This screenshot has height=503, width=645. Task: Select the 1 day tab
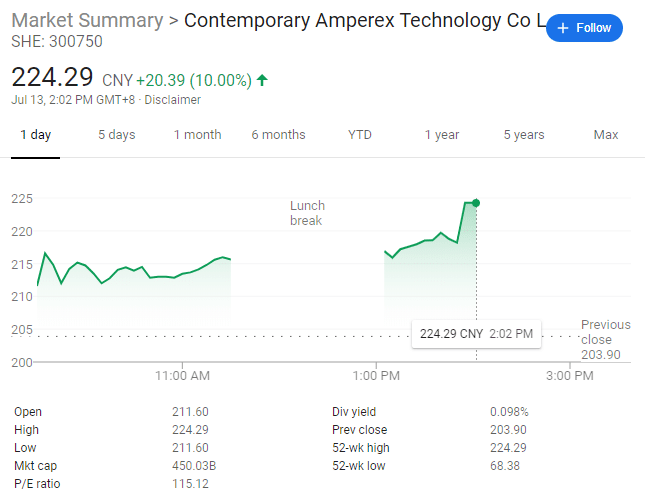[x=35, y=135]
